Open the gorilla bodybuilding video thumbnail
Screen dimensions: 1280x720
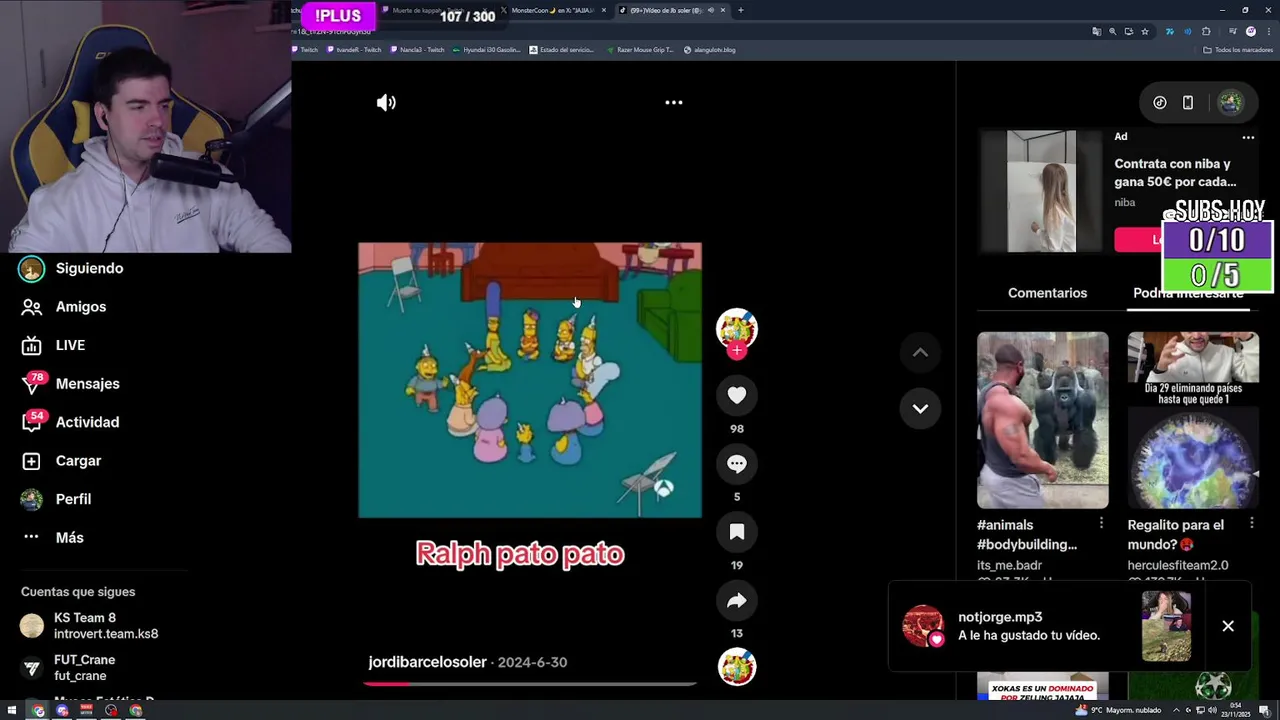[x=1043, y=420]
